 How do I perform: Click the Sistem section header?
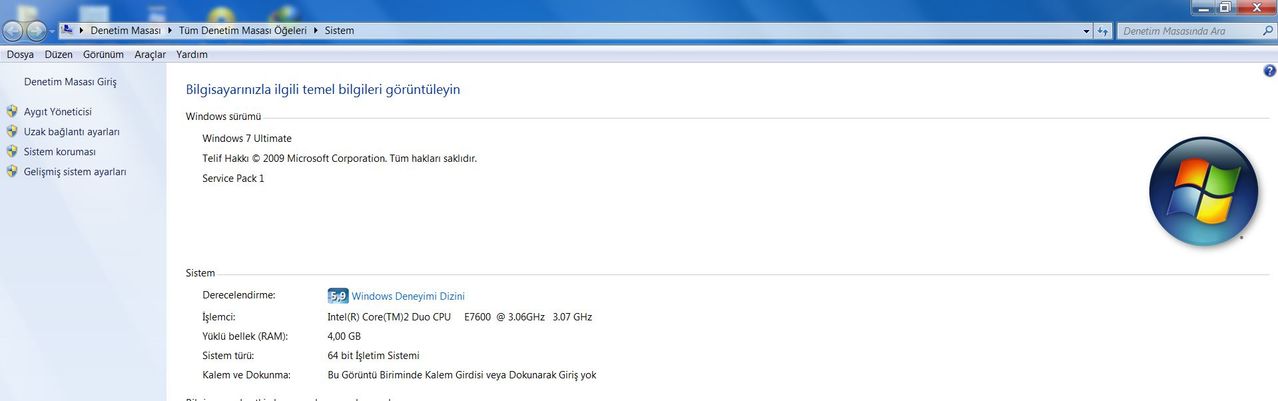[x=200, y=273]
